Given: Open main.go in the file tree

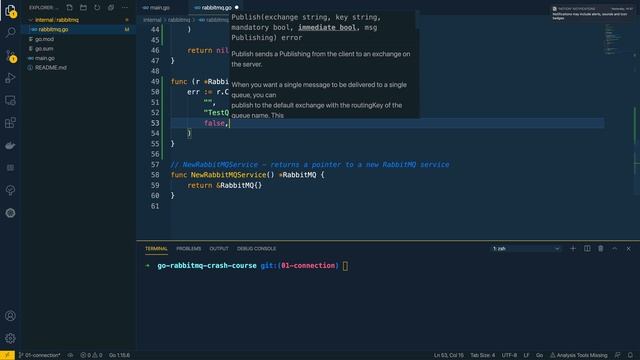Looking at the screenshot, I should click(44, 58).
